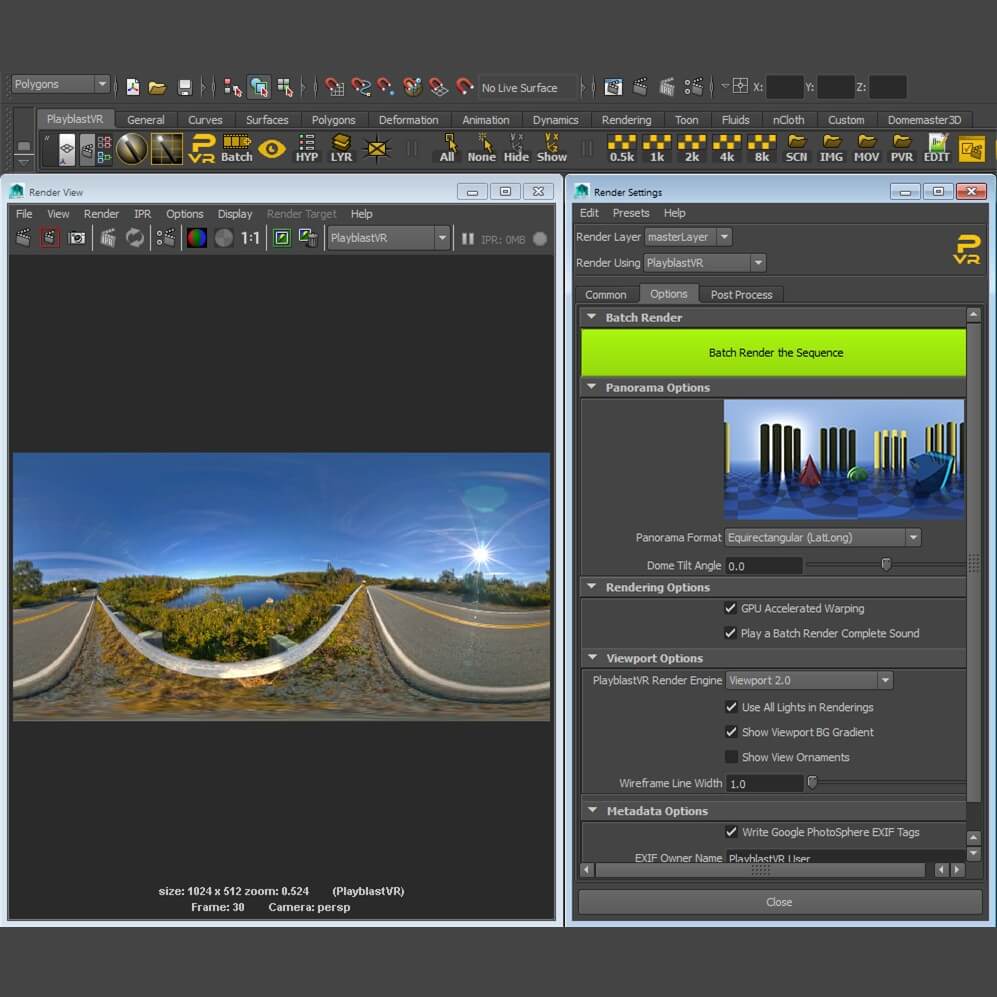Select the Domemaster3D shelf tab

click(924, 120)
